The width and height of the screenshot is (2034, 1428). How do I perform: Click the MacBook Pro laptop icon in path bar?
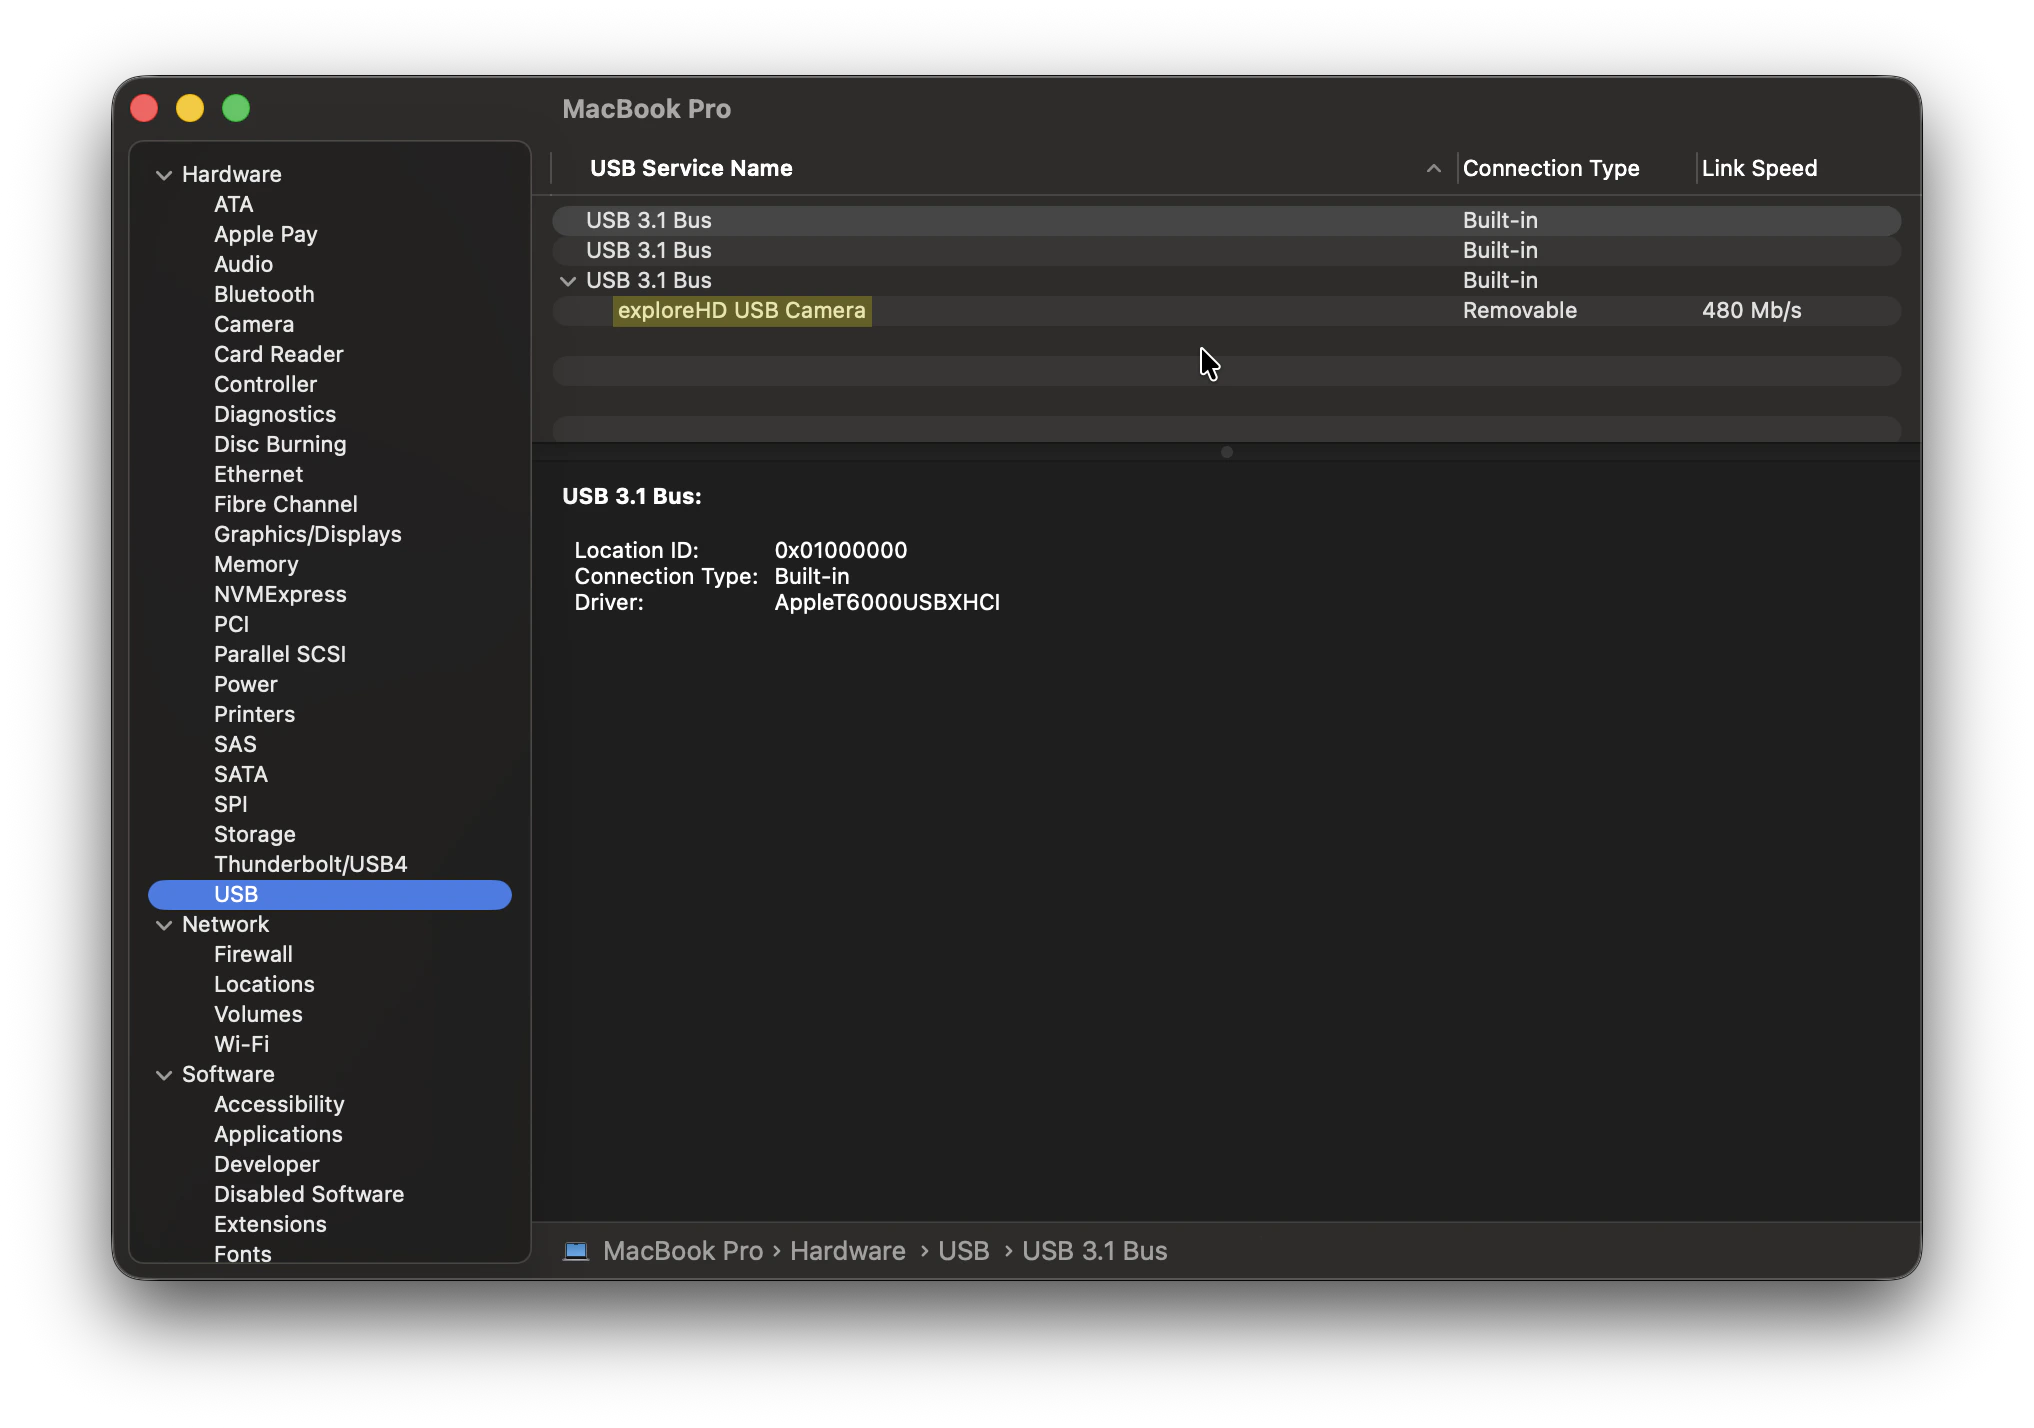point(576,1251)
